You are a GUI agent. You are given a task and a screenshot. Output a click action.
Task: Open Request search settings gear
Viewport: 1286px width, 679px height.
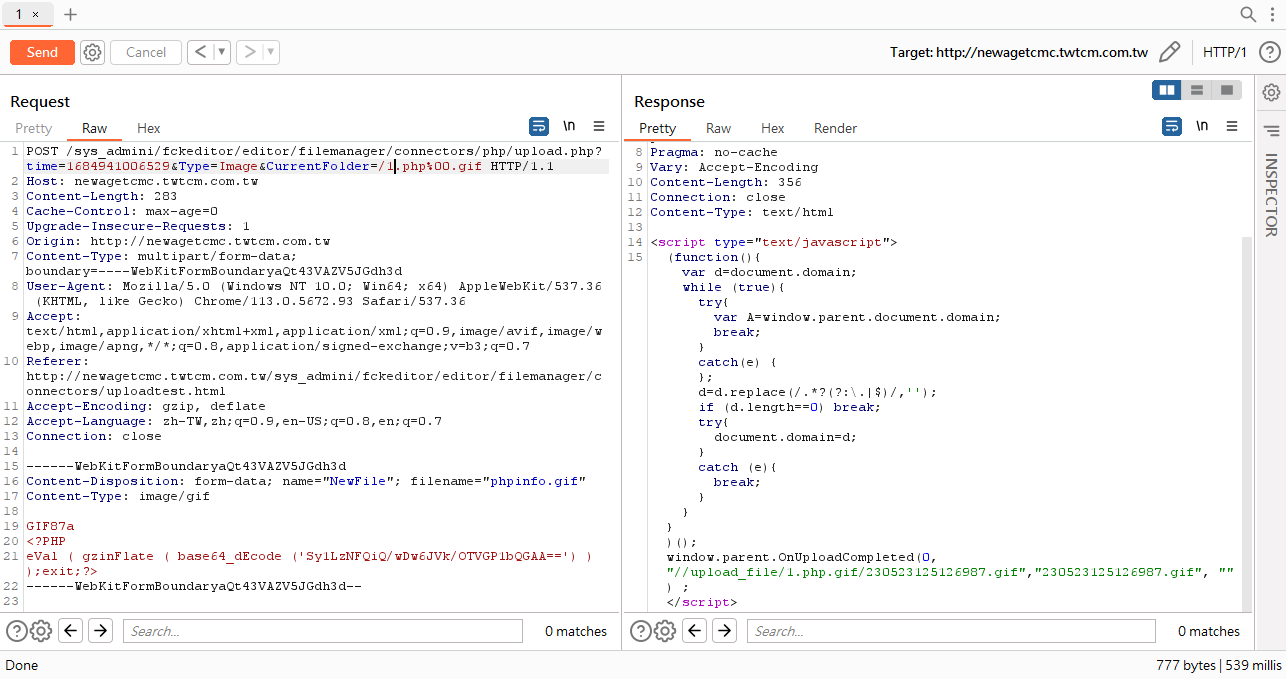tap(41, 630)
